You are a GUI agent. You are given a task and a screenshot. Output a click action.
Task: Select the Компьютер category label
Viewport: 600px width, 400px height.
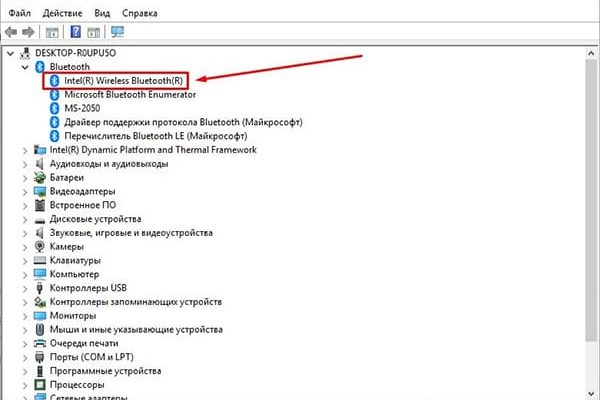[75, 274]
